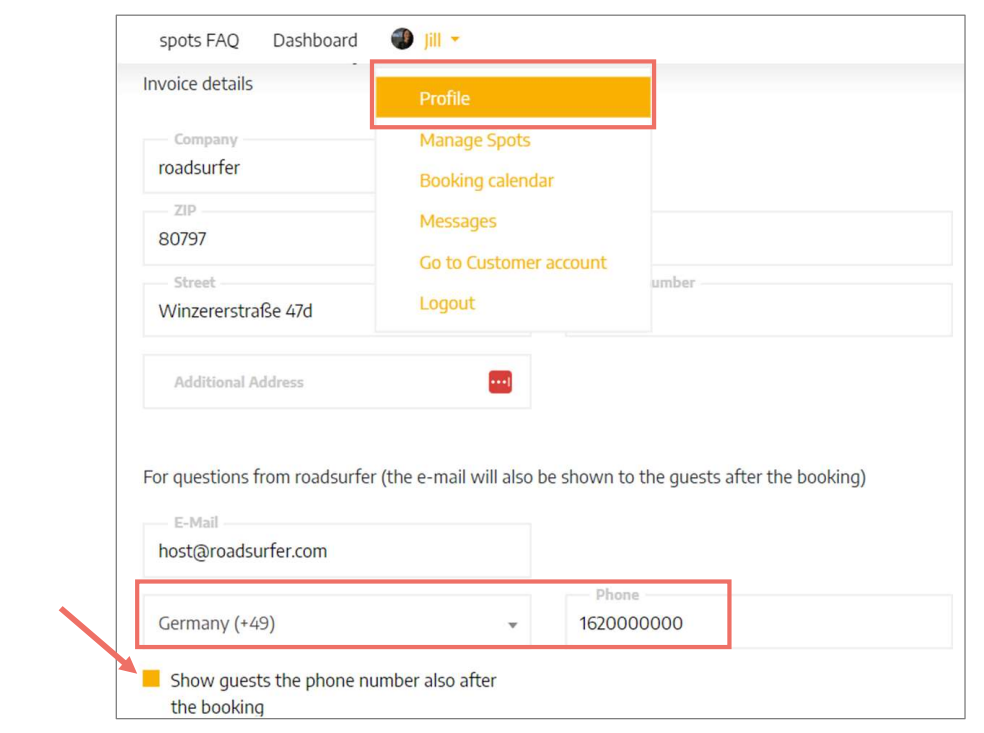Image resolution: width=984 pixels, height=733 pixels.
Task: Select Messages from the dropdown menu
Action: click(x=457, y=222)
